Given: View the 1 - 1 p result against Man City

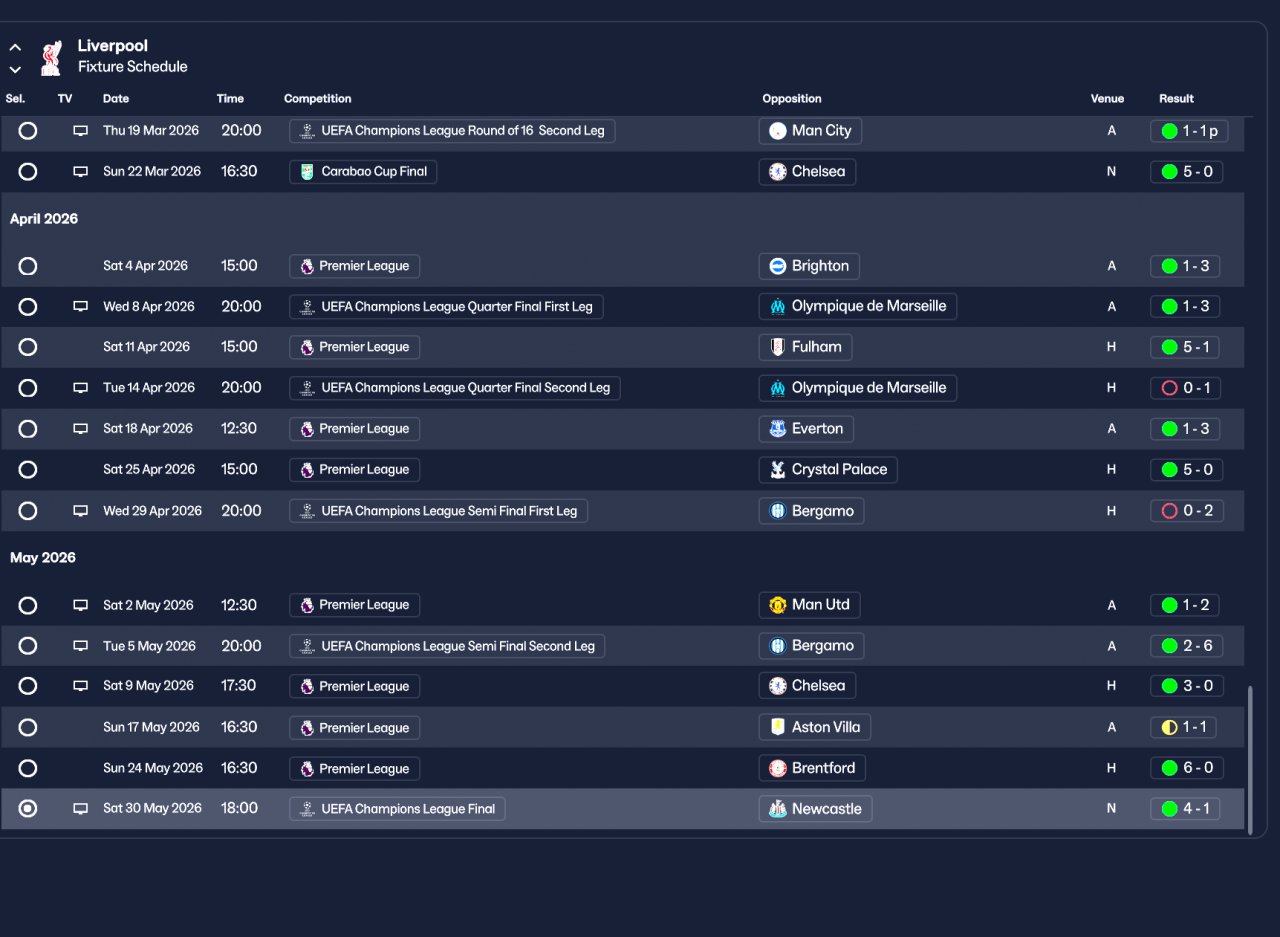Looking at the screenshot, I should pyautogui.click(x=1189, y=131).
